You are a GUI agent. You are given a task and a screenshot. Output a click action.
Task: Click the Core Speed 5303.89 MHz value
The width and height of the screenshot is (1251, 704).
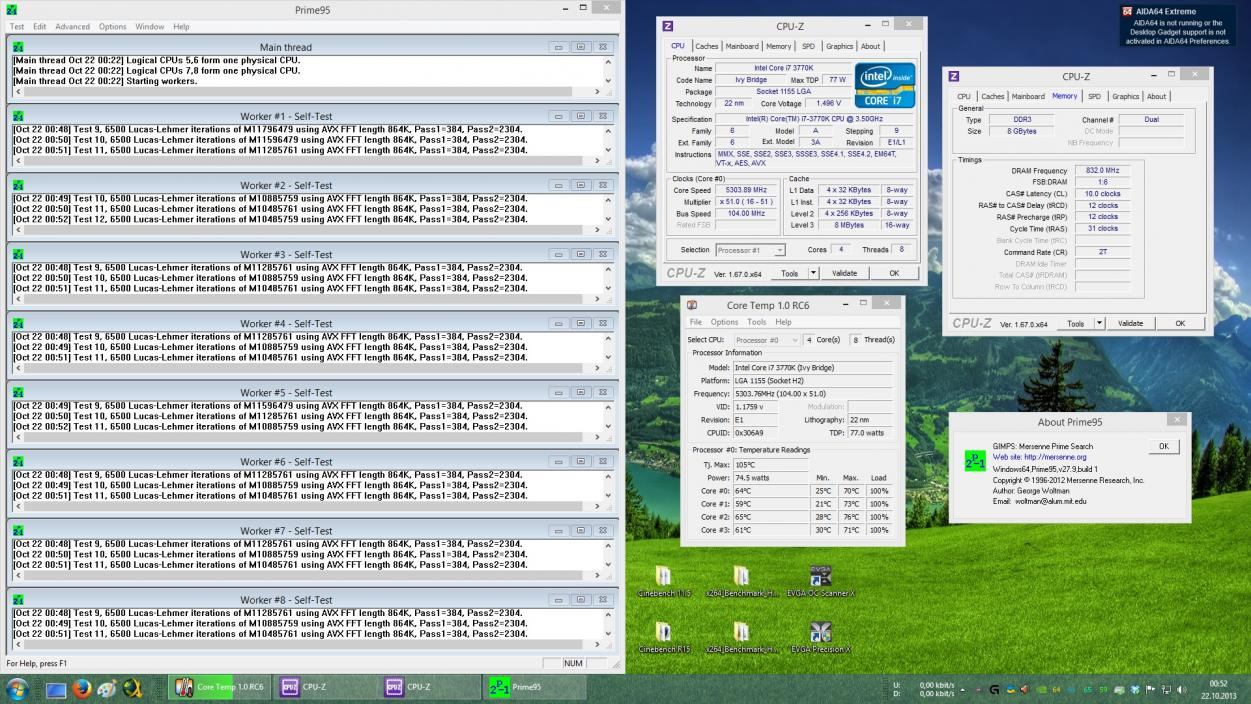[x=747, y=190]
